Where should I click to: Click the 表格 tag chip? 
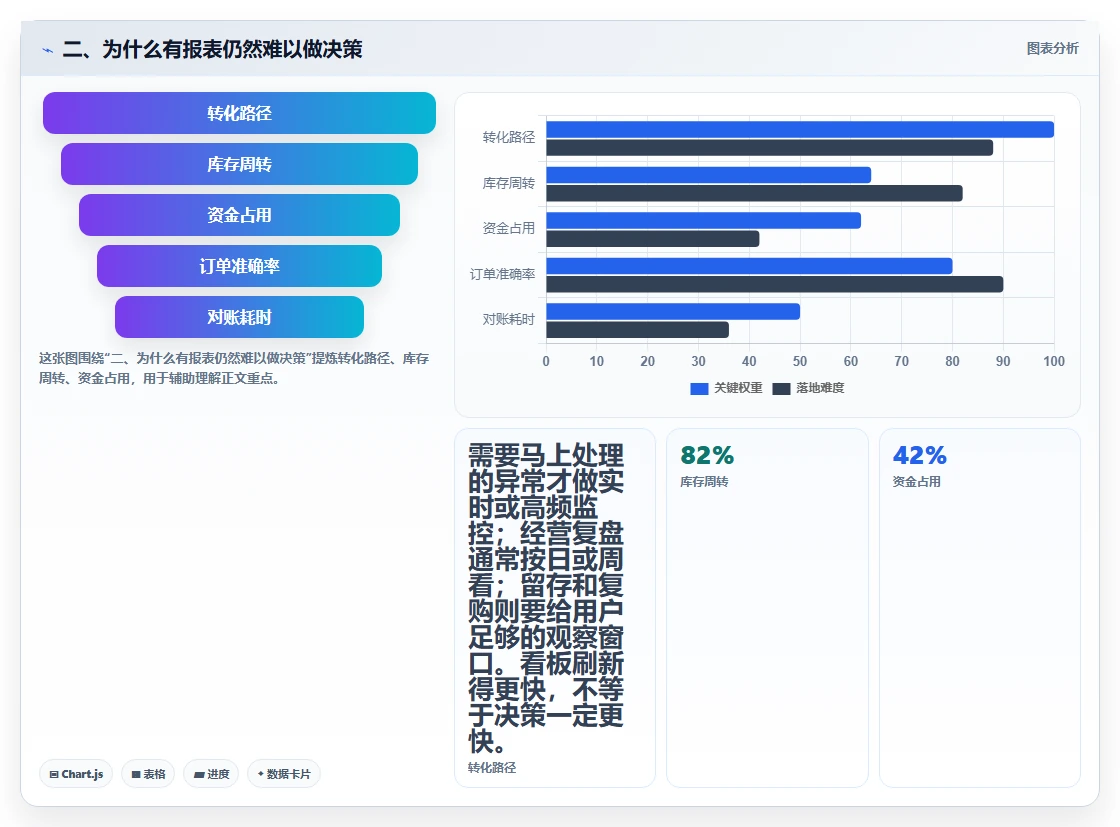148,774
